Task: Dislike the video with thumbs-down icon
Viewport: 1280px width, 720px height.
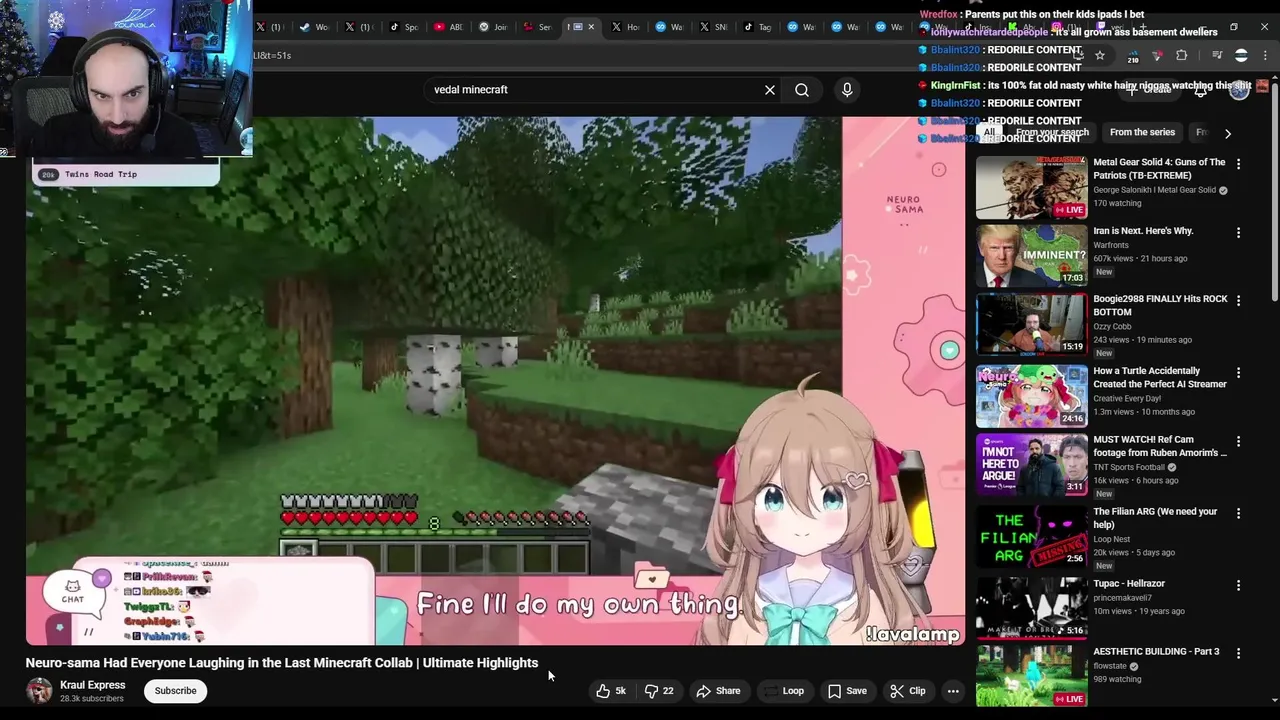Action: (x=659, y=691)
